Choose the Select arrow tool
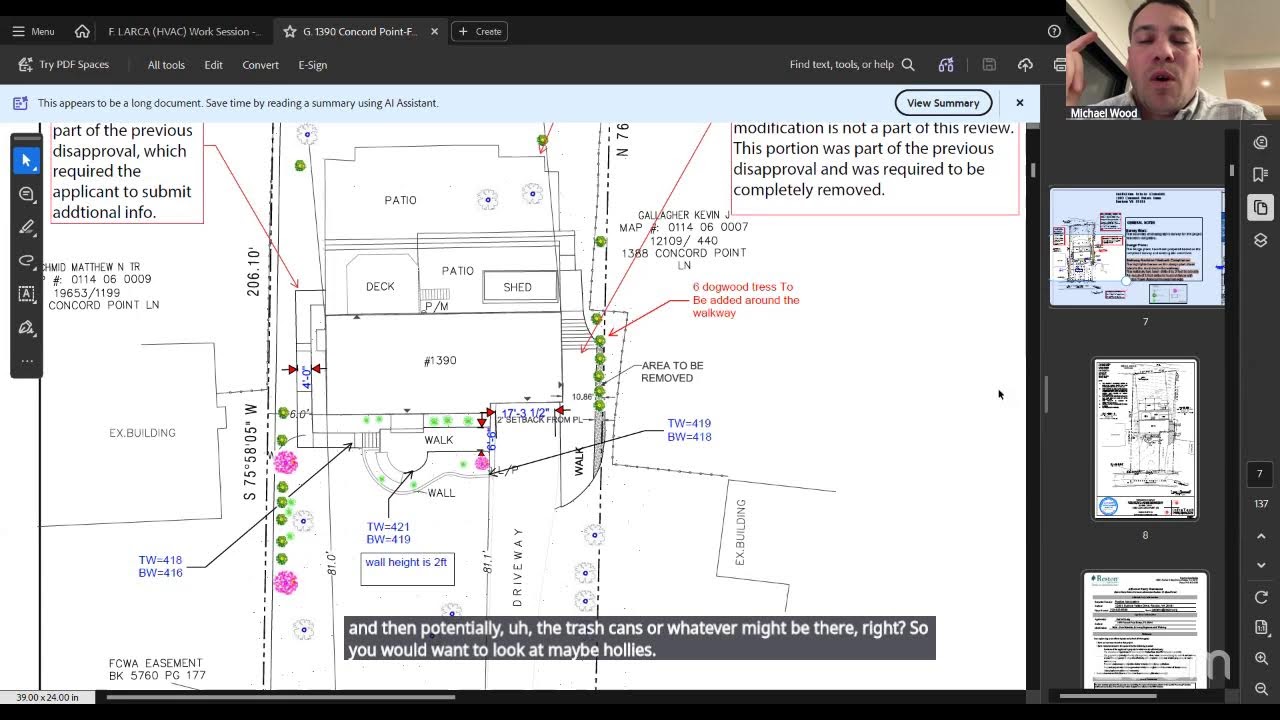 click(27, 160)
